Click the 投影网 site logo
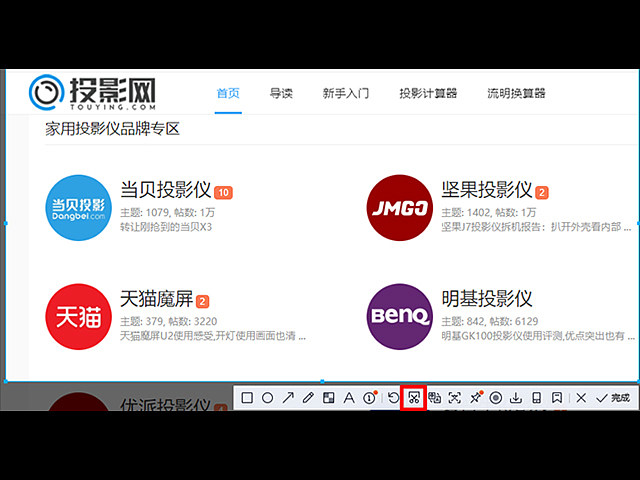 tap(93, 93)
